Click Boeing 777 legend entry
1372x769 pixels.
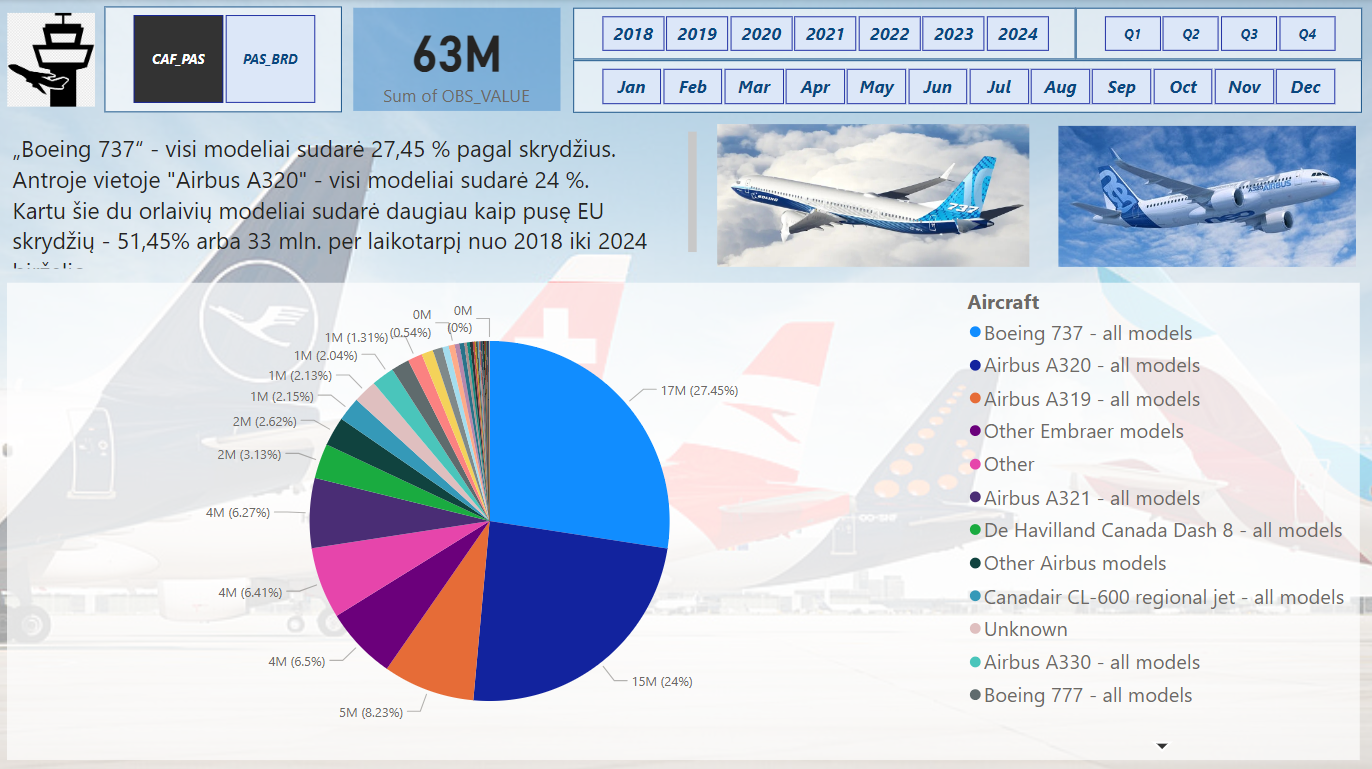point(1080,695)
